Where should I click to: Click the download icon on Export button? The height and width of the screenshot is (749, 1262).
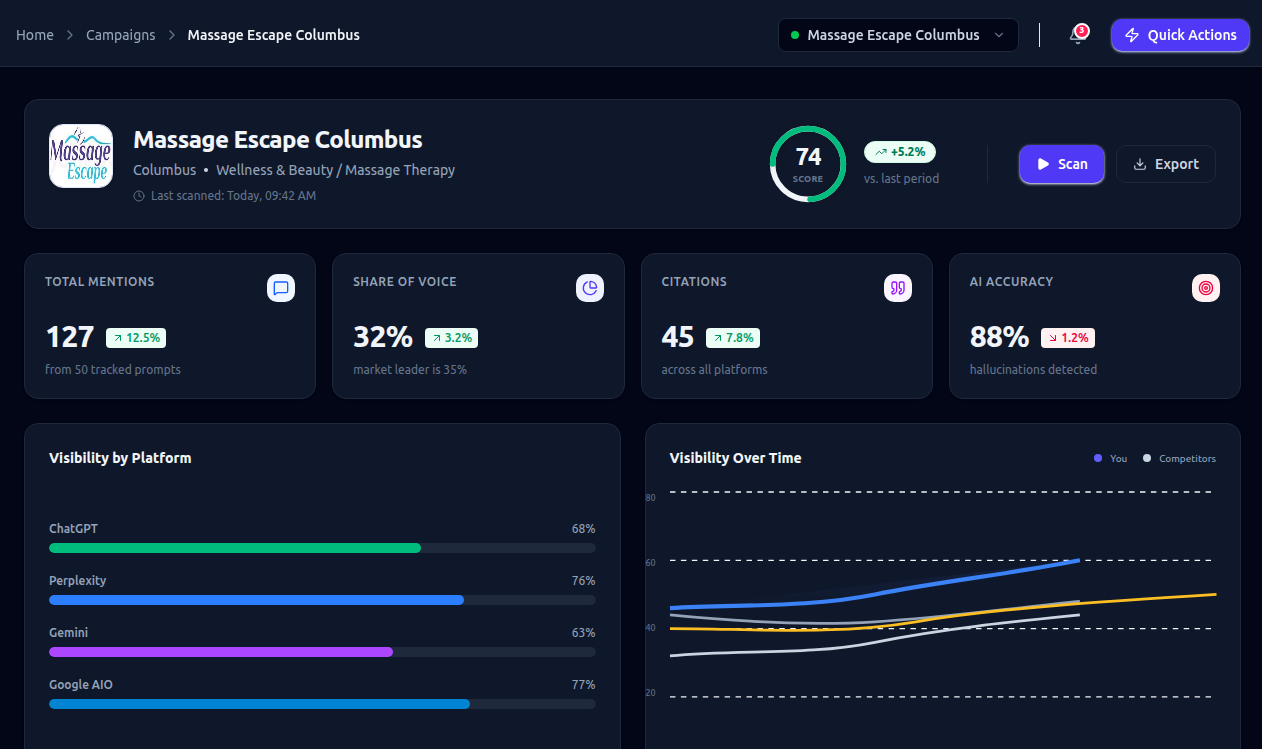[1140, 164]
